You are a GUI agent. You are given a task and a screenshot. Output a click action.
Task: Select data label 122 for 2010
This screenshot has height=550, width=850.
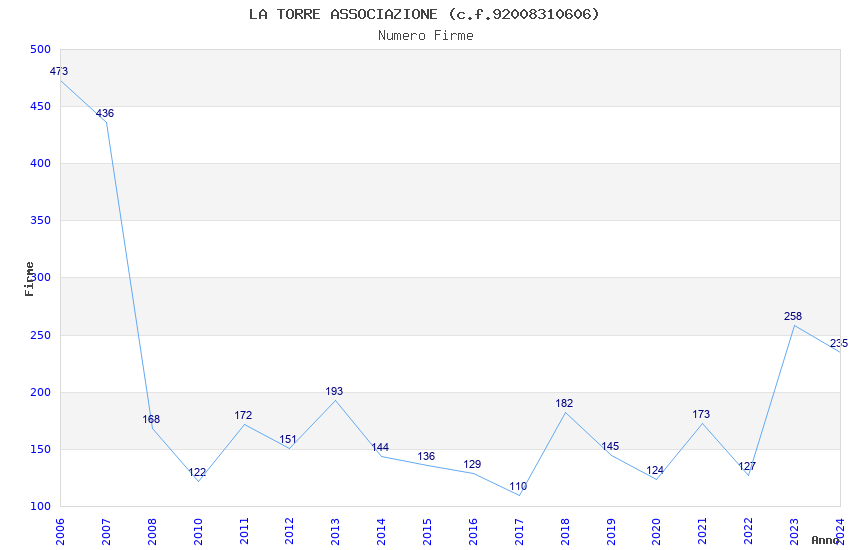click(x=197, y=472)
